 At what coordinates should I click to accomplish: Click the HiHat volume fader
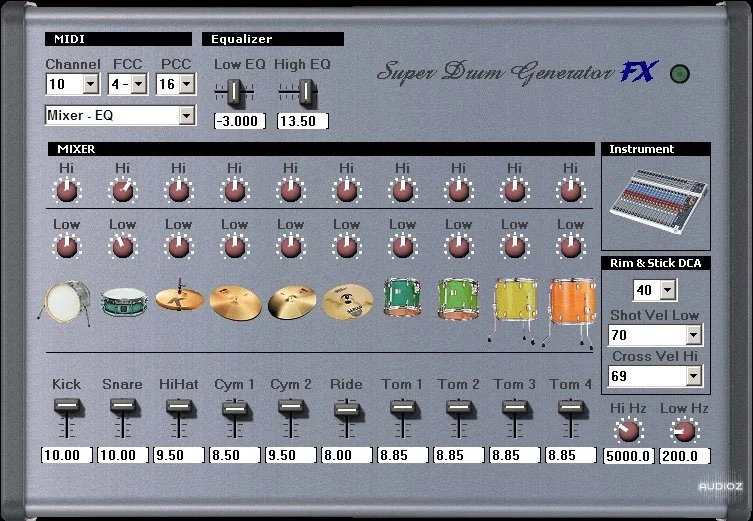coord(179,406)
